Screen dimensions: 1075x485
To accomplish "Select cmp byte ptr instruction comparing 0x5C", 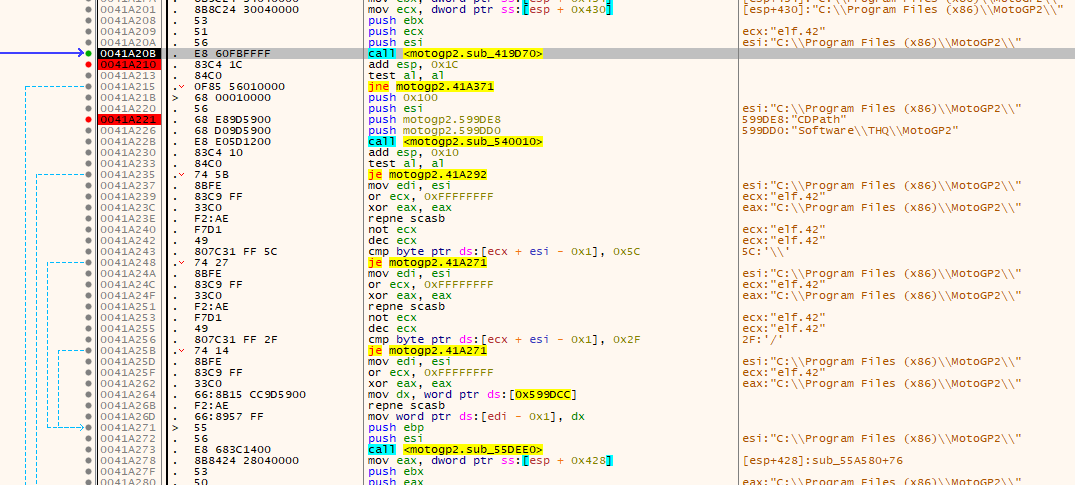I will (505, 251).
